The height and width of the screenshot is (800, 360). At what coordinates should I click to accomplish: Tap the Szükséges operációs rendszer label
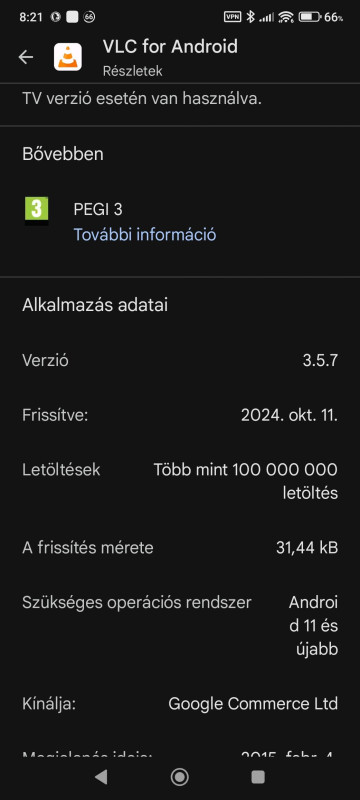coord(137,603)
